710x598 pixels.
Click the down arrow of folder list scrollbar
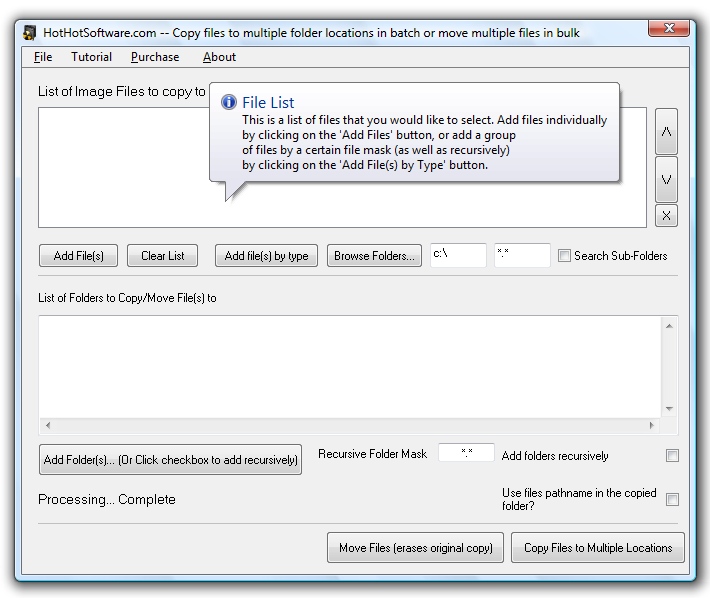pyautogui.click(x=669, y=409)
